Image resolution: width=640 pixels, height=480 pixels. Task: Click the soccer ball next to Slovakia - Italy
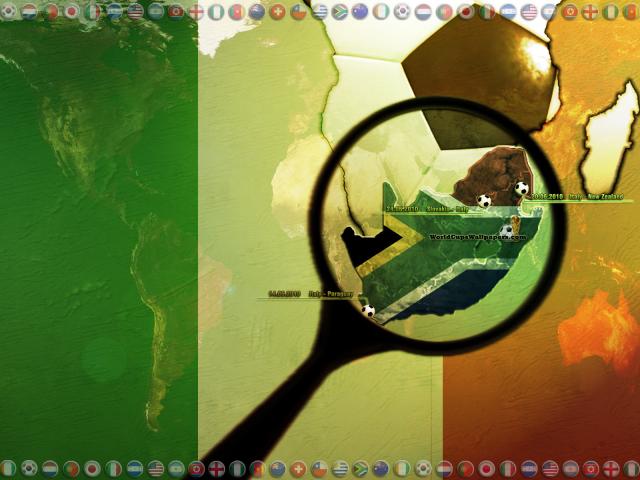484,201
